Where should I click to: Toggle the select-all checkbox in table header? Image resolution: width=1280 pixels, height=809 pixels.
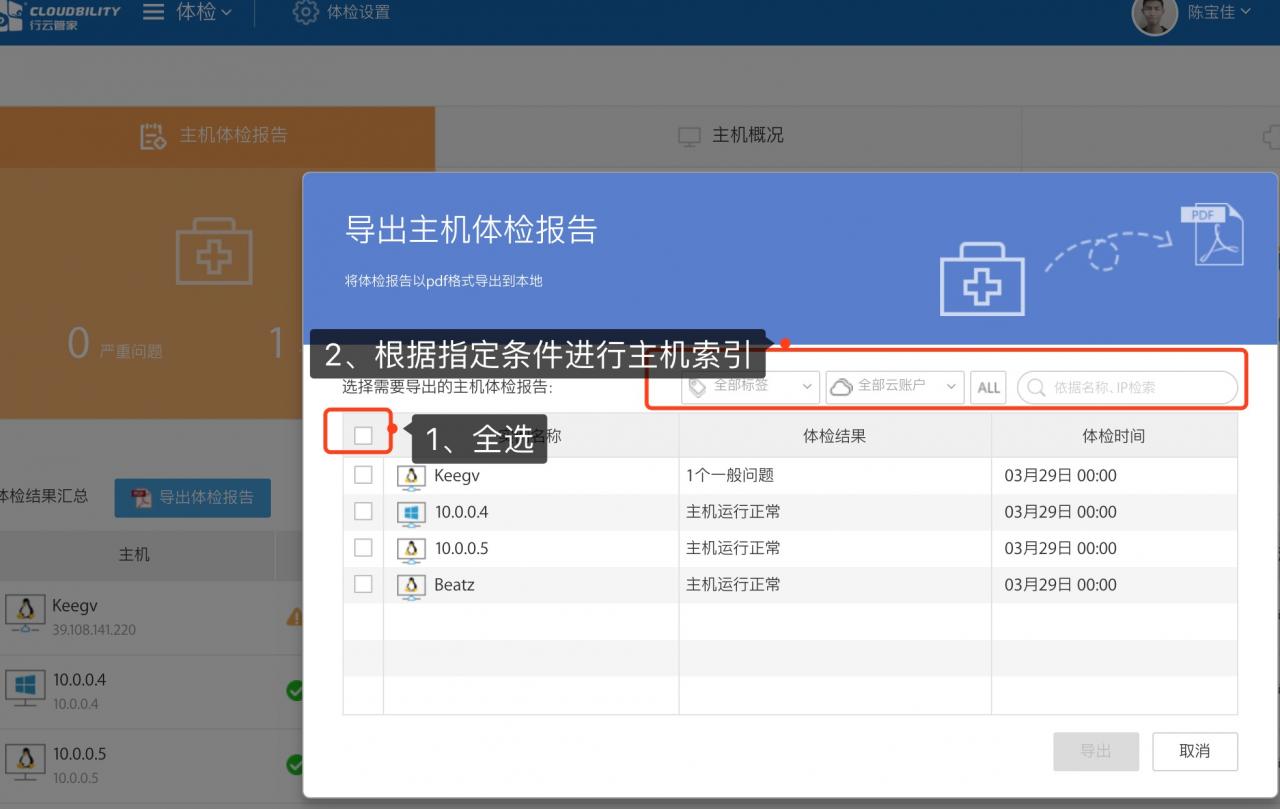pyautogui.click(x=363, y=436)
